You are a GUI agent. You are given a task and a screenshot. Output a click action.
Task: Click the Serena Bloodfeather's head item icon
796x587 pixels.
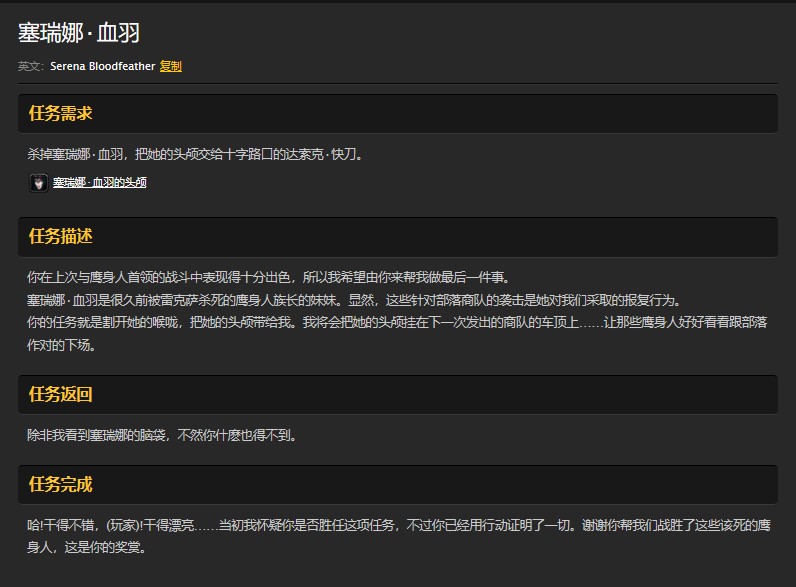click(38, 183)
